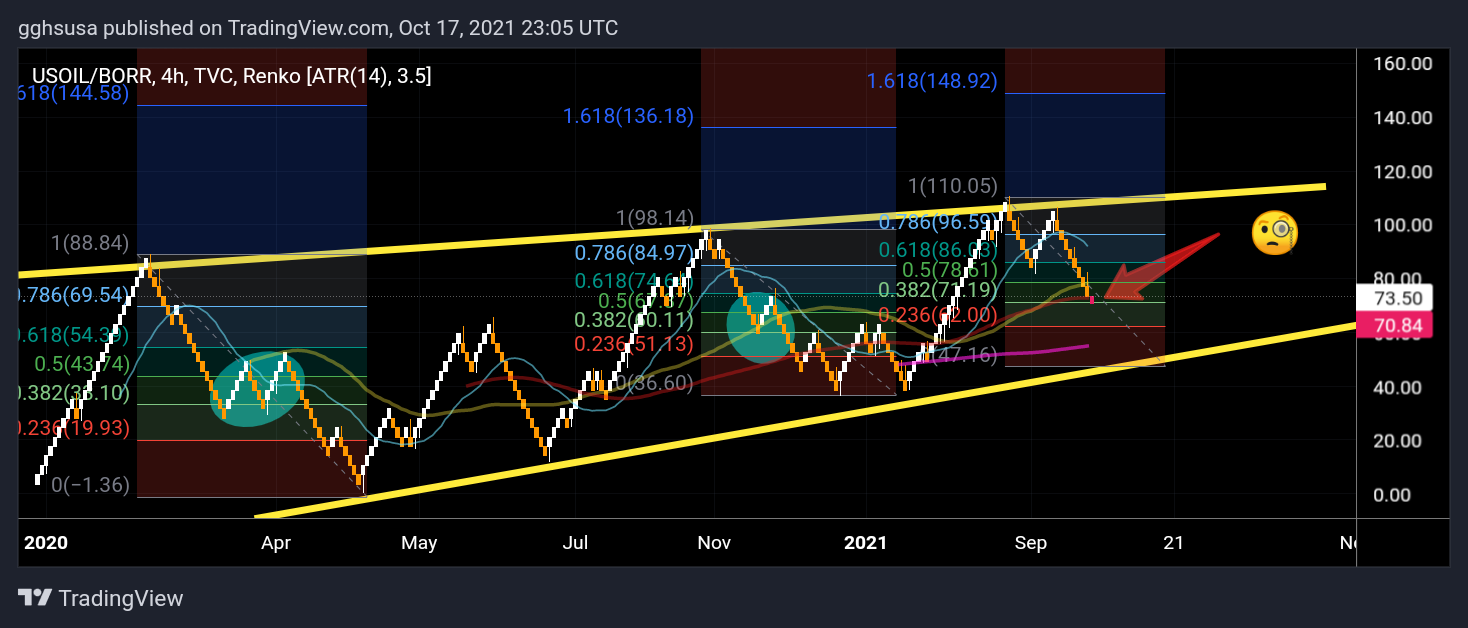The image size is (1468, 628).
Task: Select the Fibonacci label 0.236(51.13)
Action: [634, 343]
